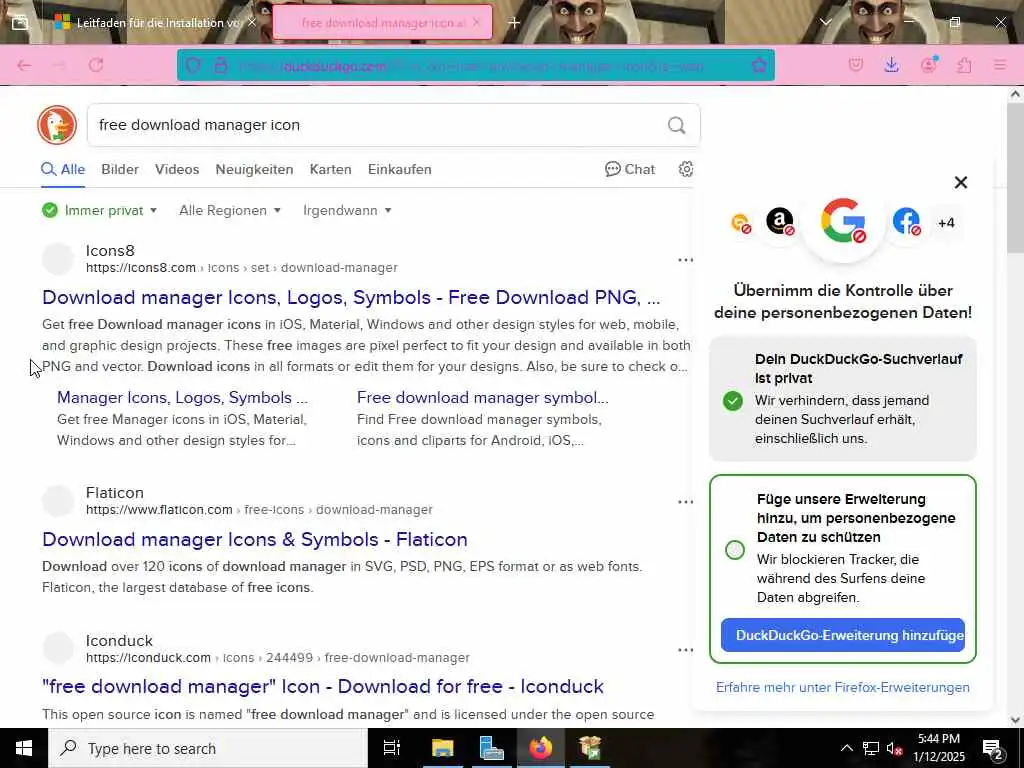Open File Explorer from the taskbar
Screen dimensions: 1024x768
pyautogui.click(x=442, y=748)
